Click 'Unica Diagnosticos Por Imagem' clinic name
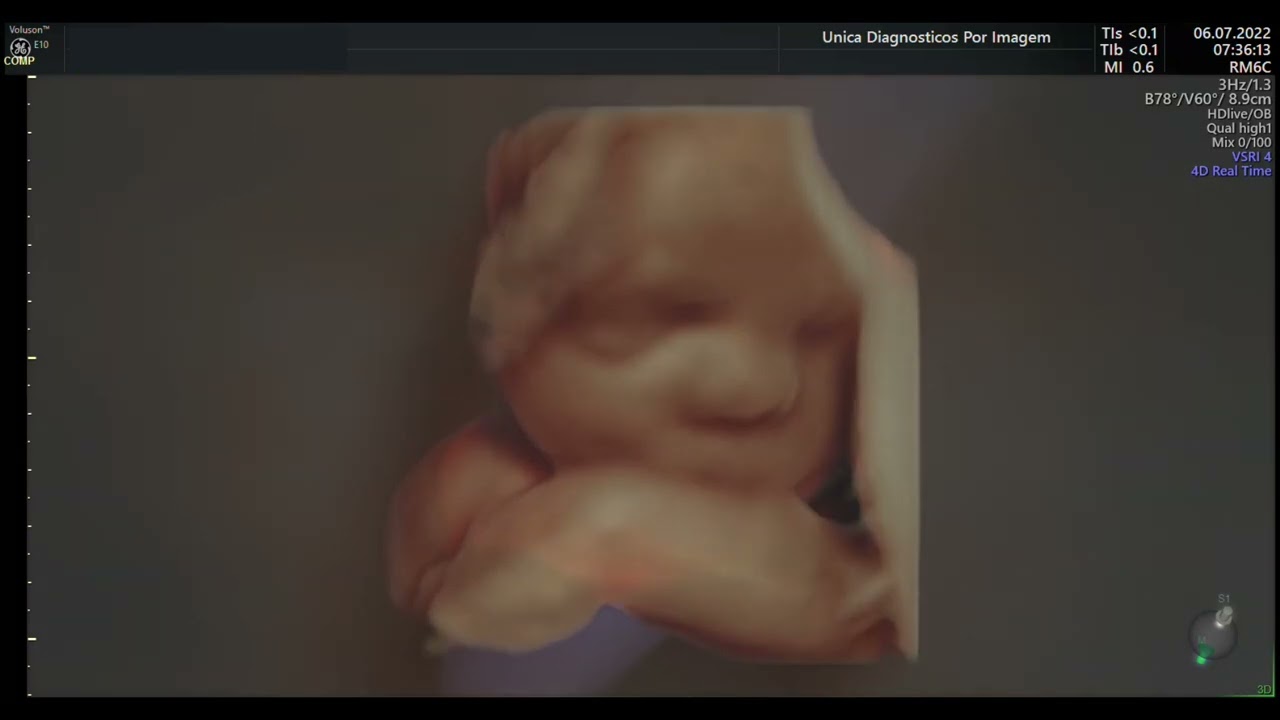 pos(936,37)
